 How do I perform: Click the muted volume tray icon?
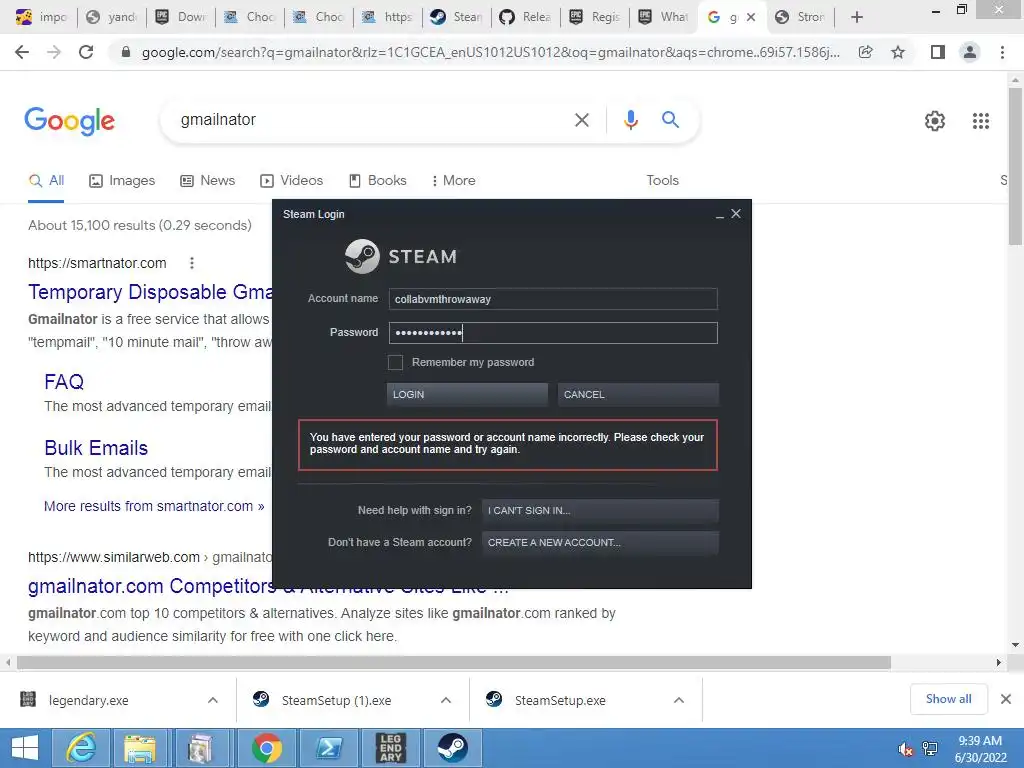(x=905, y=748)
